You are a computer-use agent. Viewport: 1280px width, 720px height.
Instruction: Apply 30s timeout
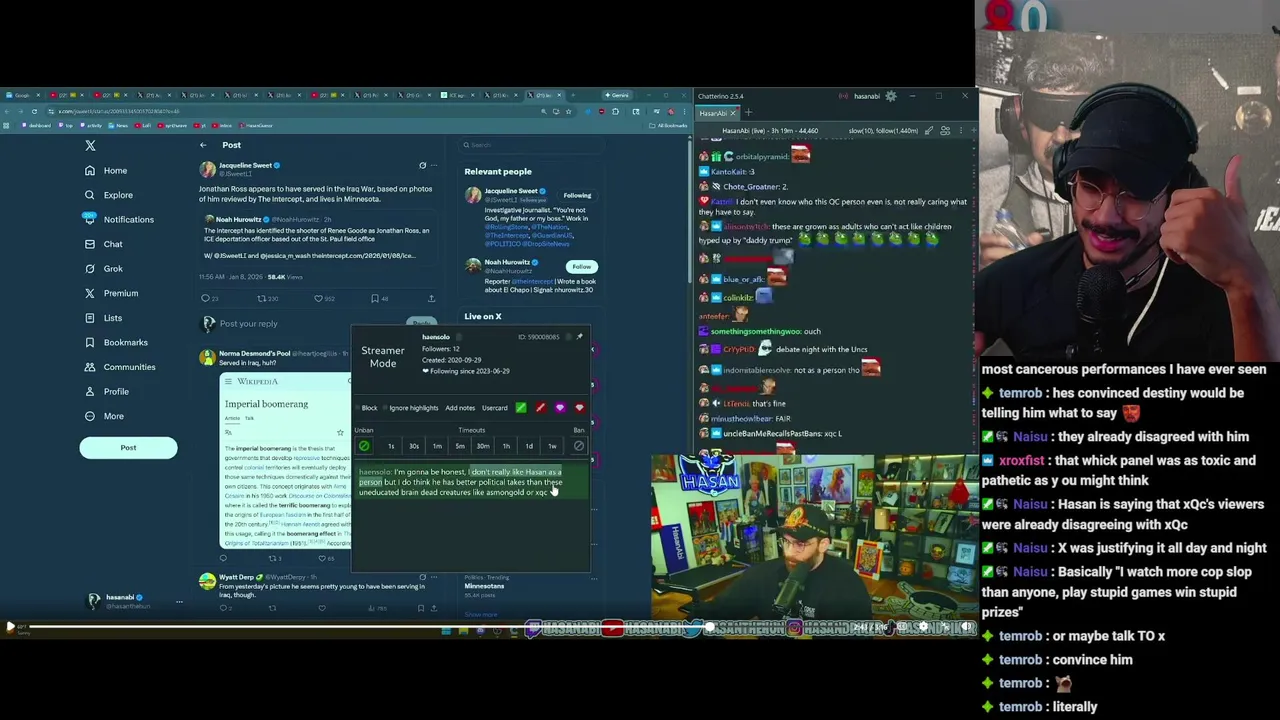414,446
